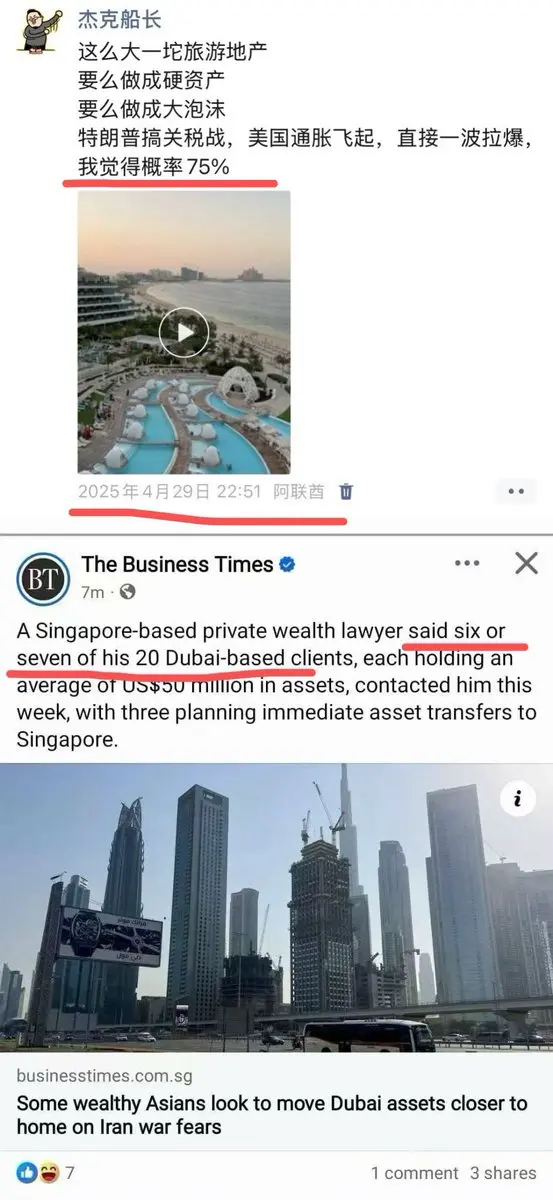This screenshot has height=1200, width=553.
Task: Click the 7m post time
Action: coord(93,593)
